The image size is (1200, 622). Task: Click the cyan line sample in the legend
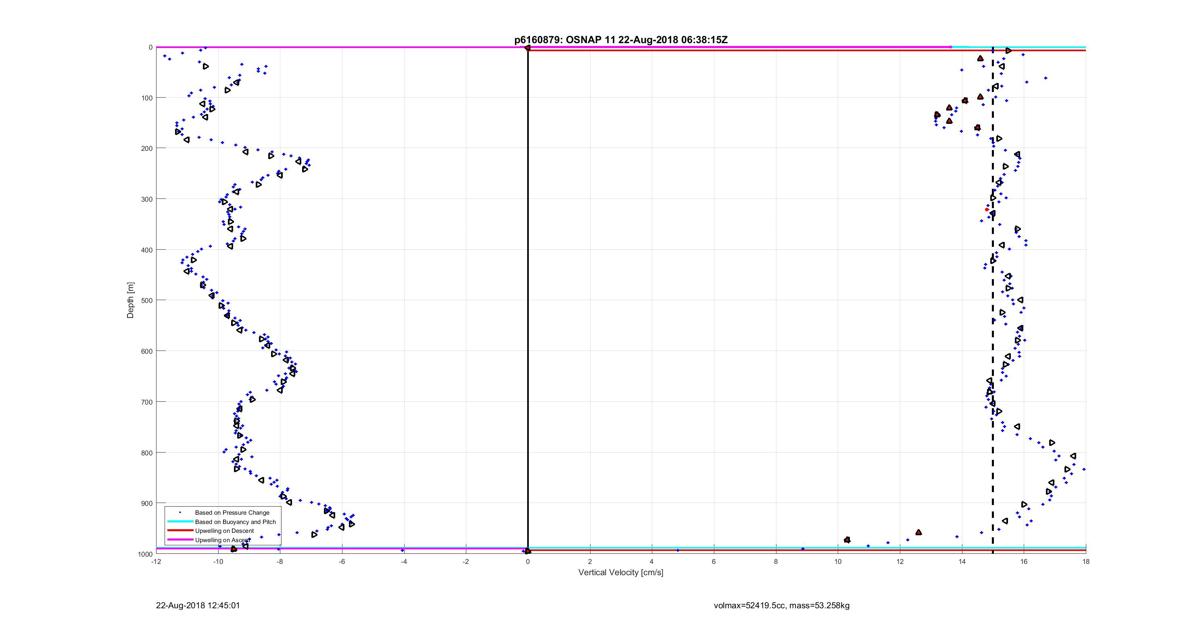coord(180,522)
